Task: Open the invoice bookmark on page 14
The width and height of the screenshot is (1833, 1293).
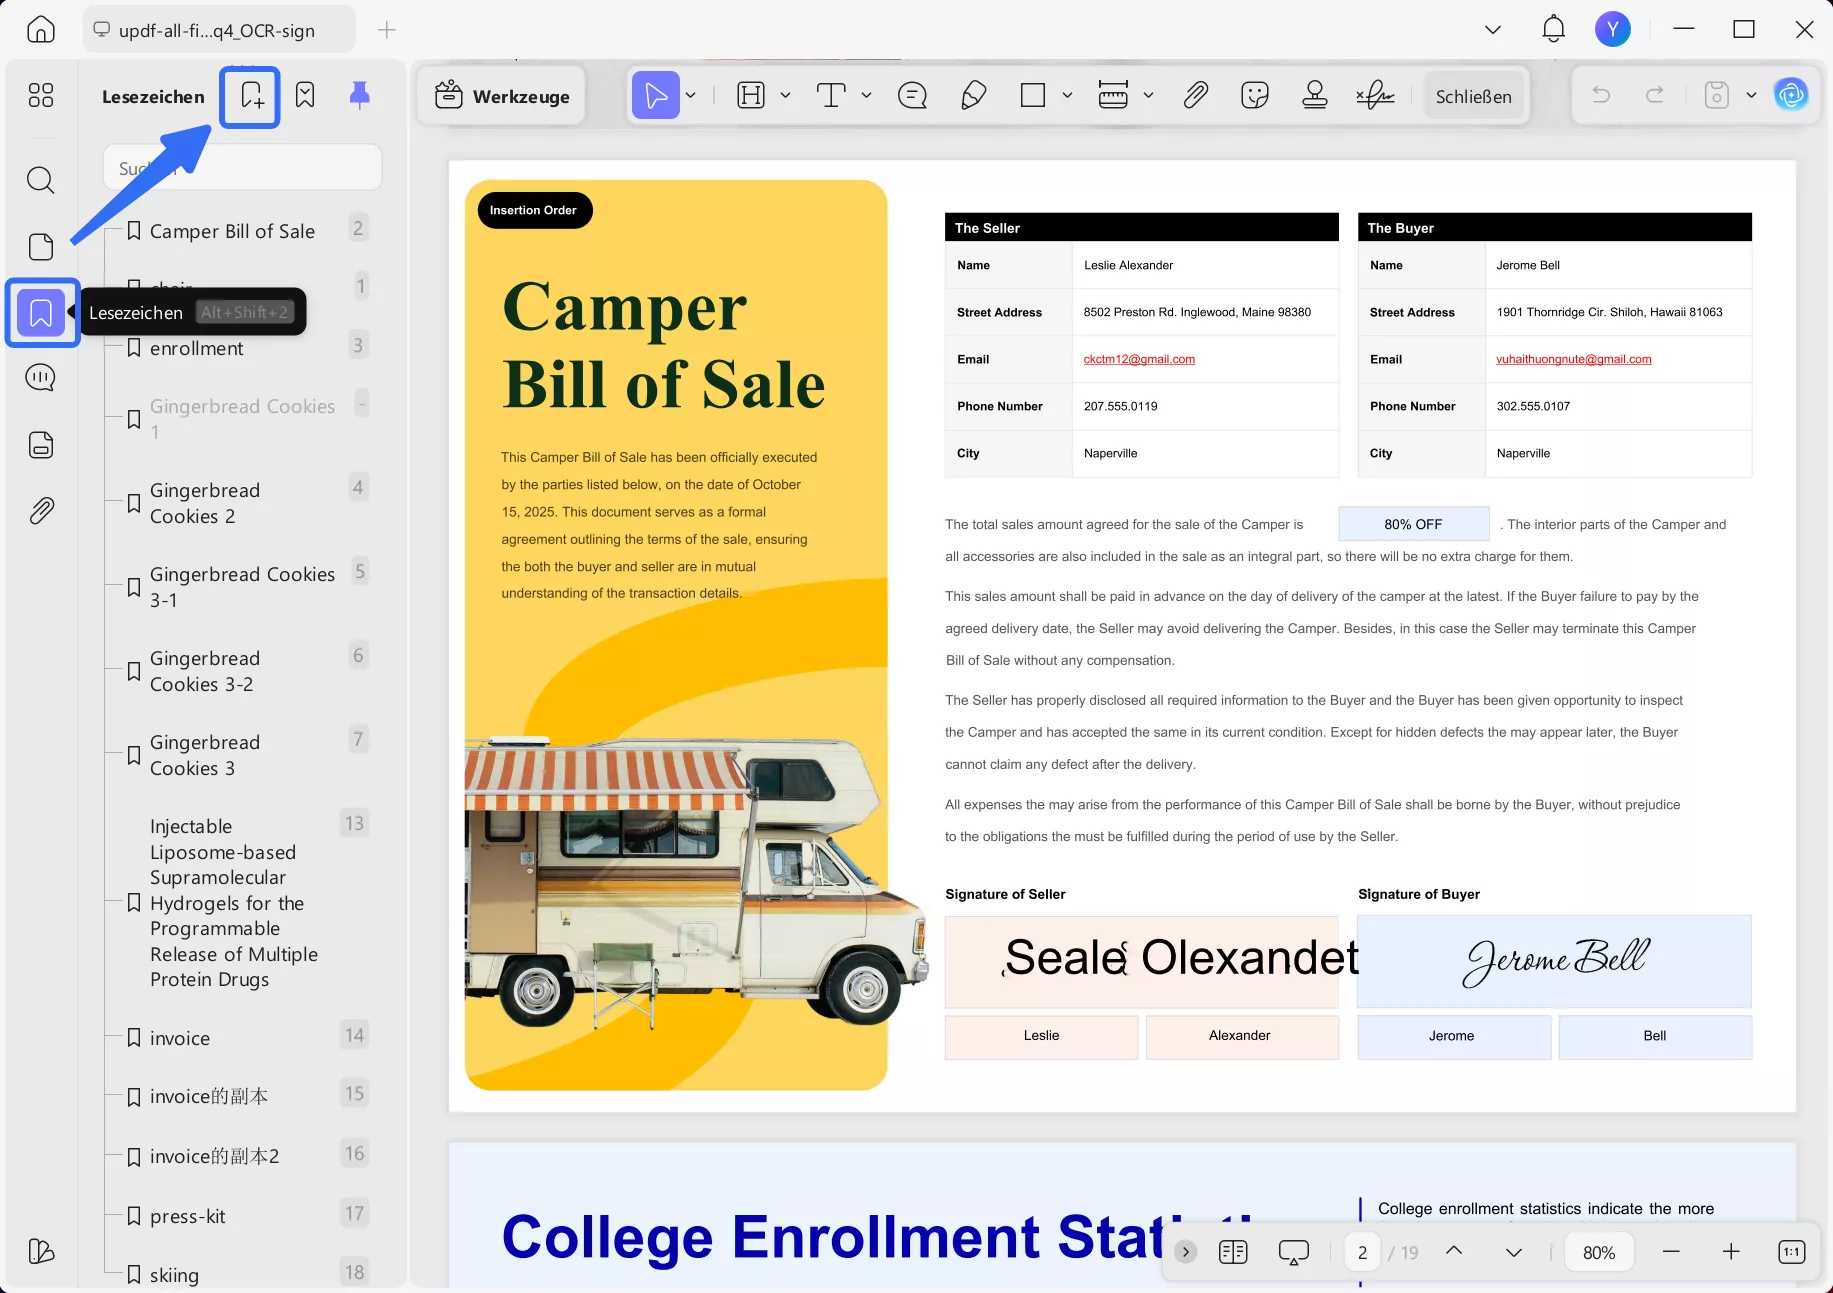Action: point(180,1038)
